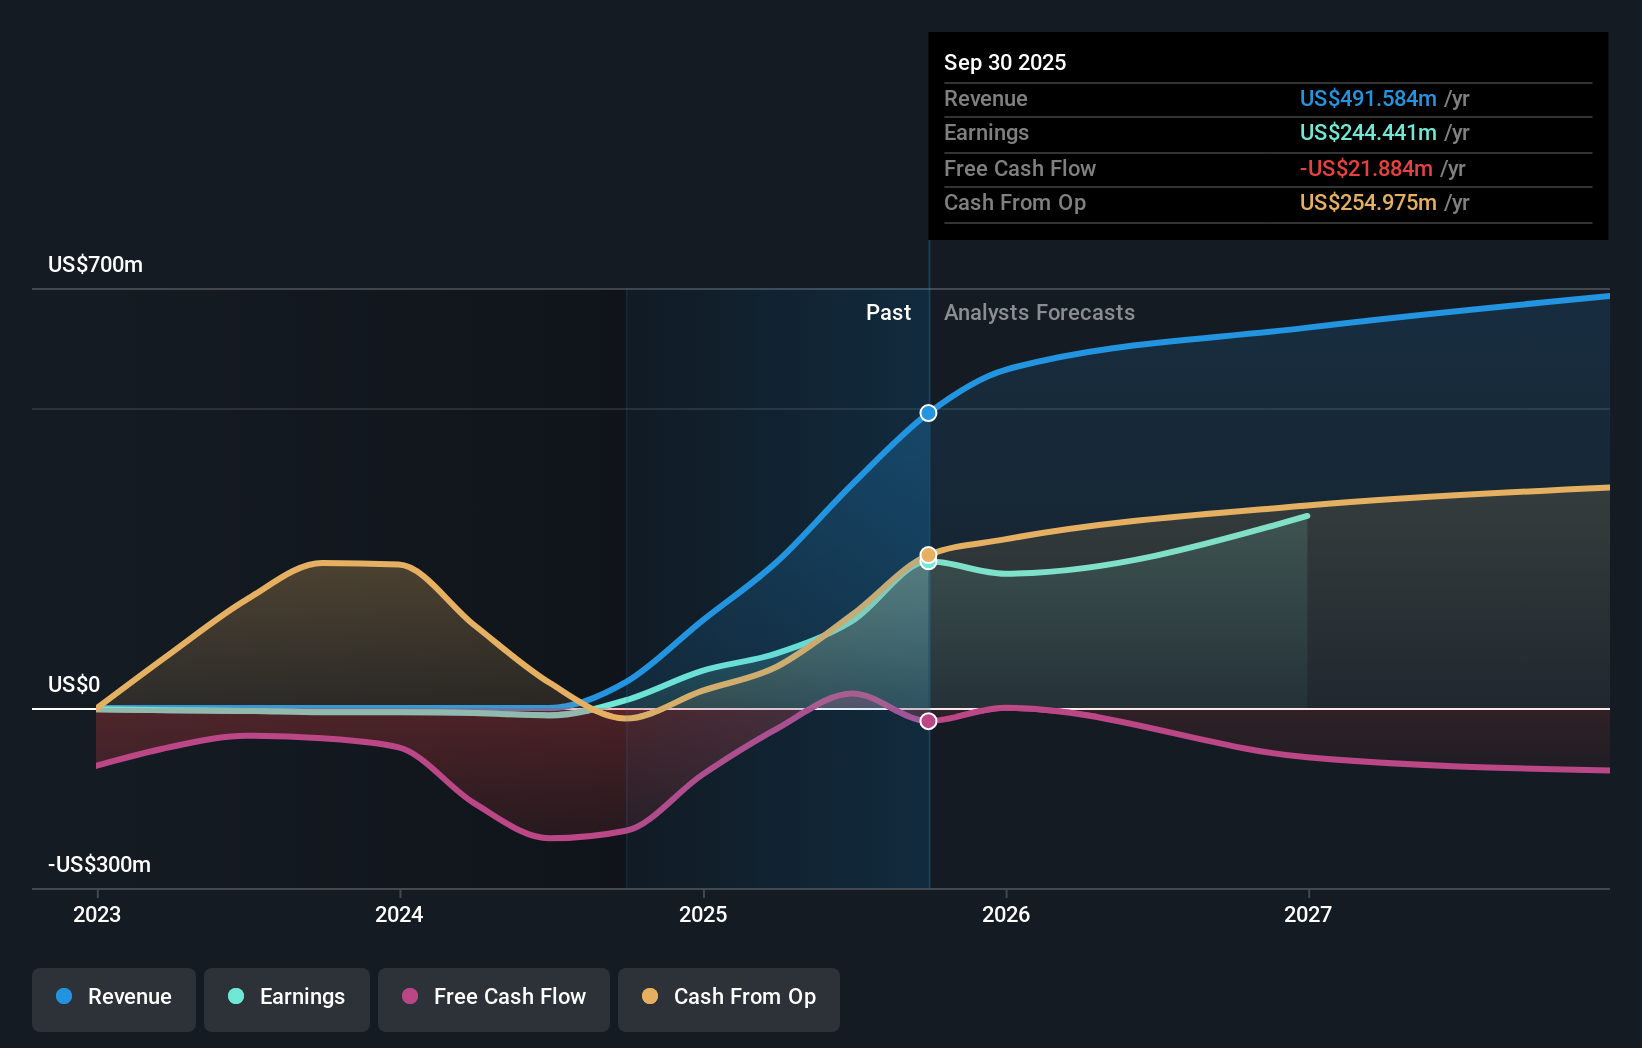Click the pink Free Cash Flow chart marker
The width and height of the screenshot is (1642, 1048).
928,719
